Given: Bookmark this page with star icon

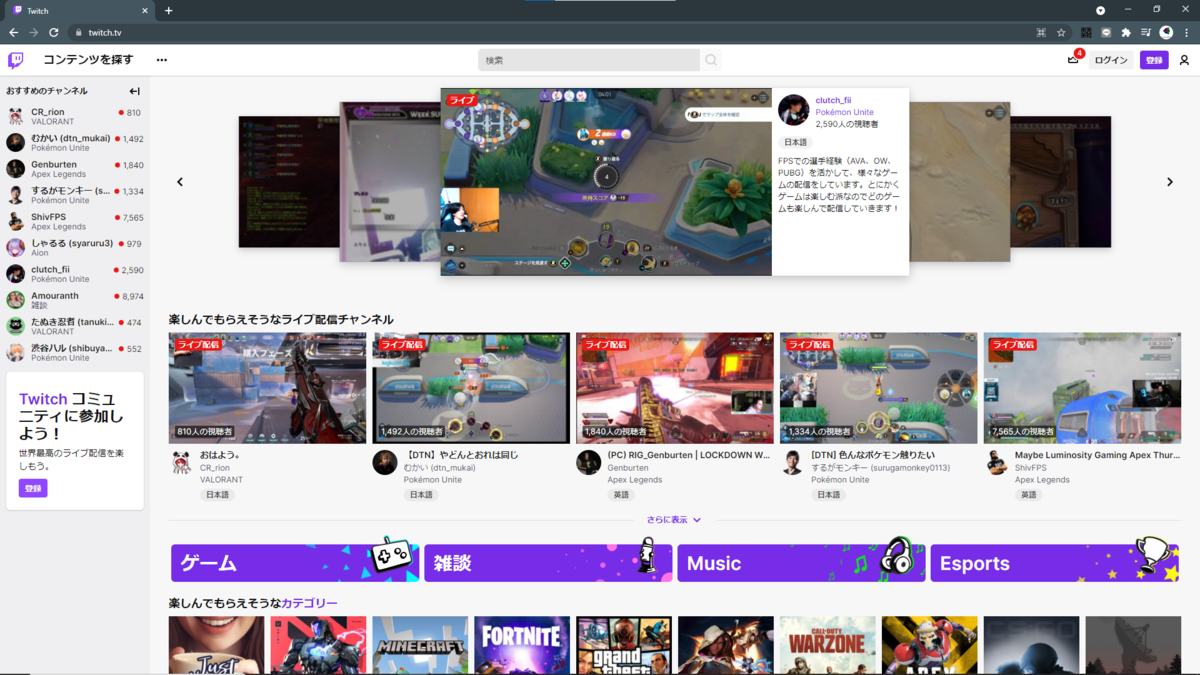Looking at the screenshot, I should pos(1061,32).
